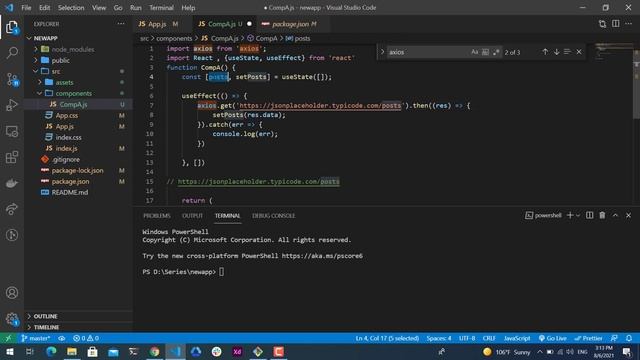Split the terminal panel
Viewport: 640px width, 360px height.
pos(589,215)
